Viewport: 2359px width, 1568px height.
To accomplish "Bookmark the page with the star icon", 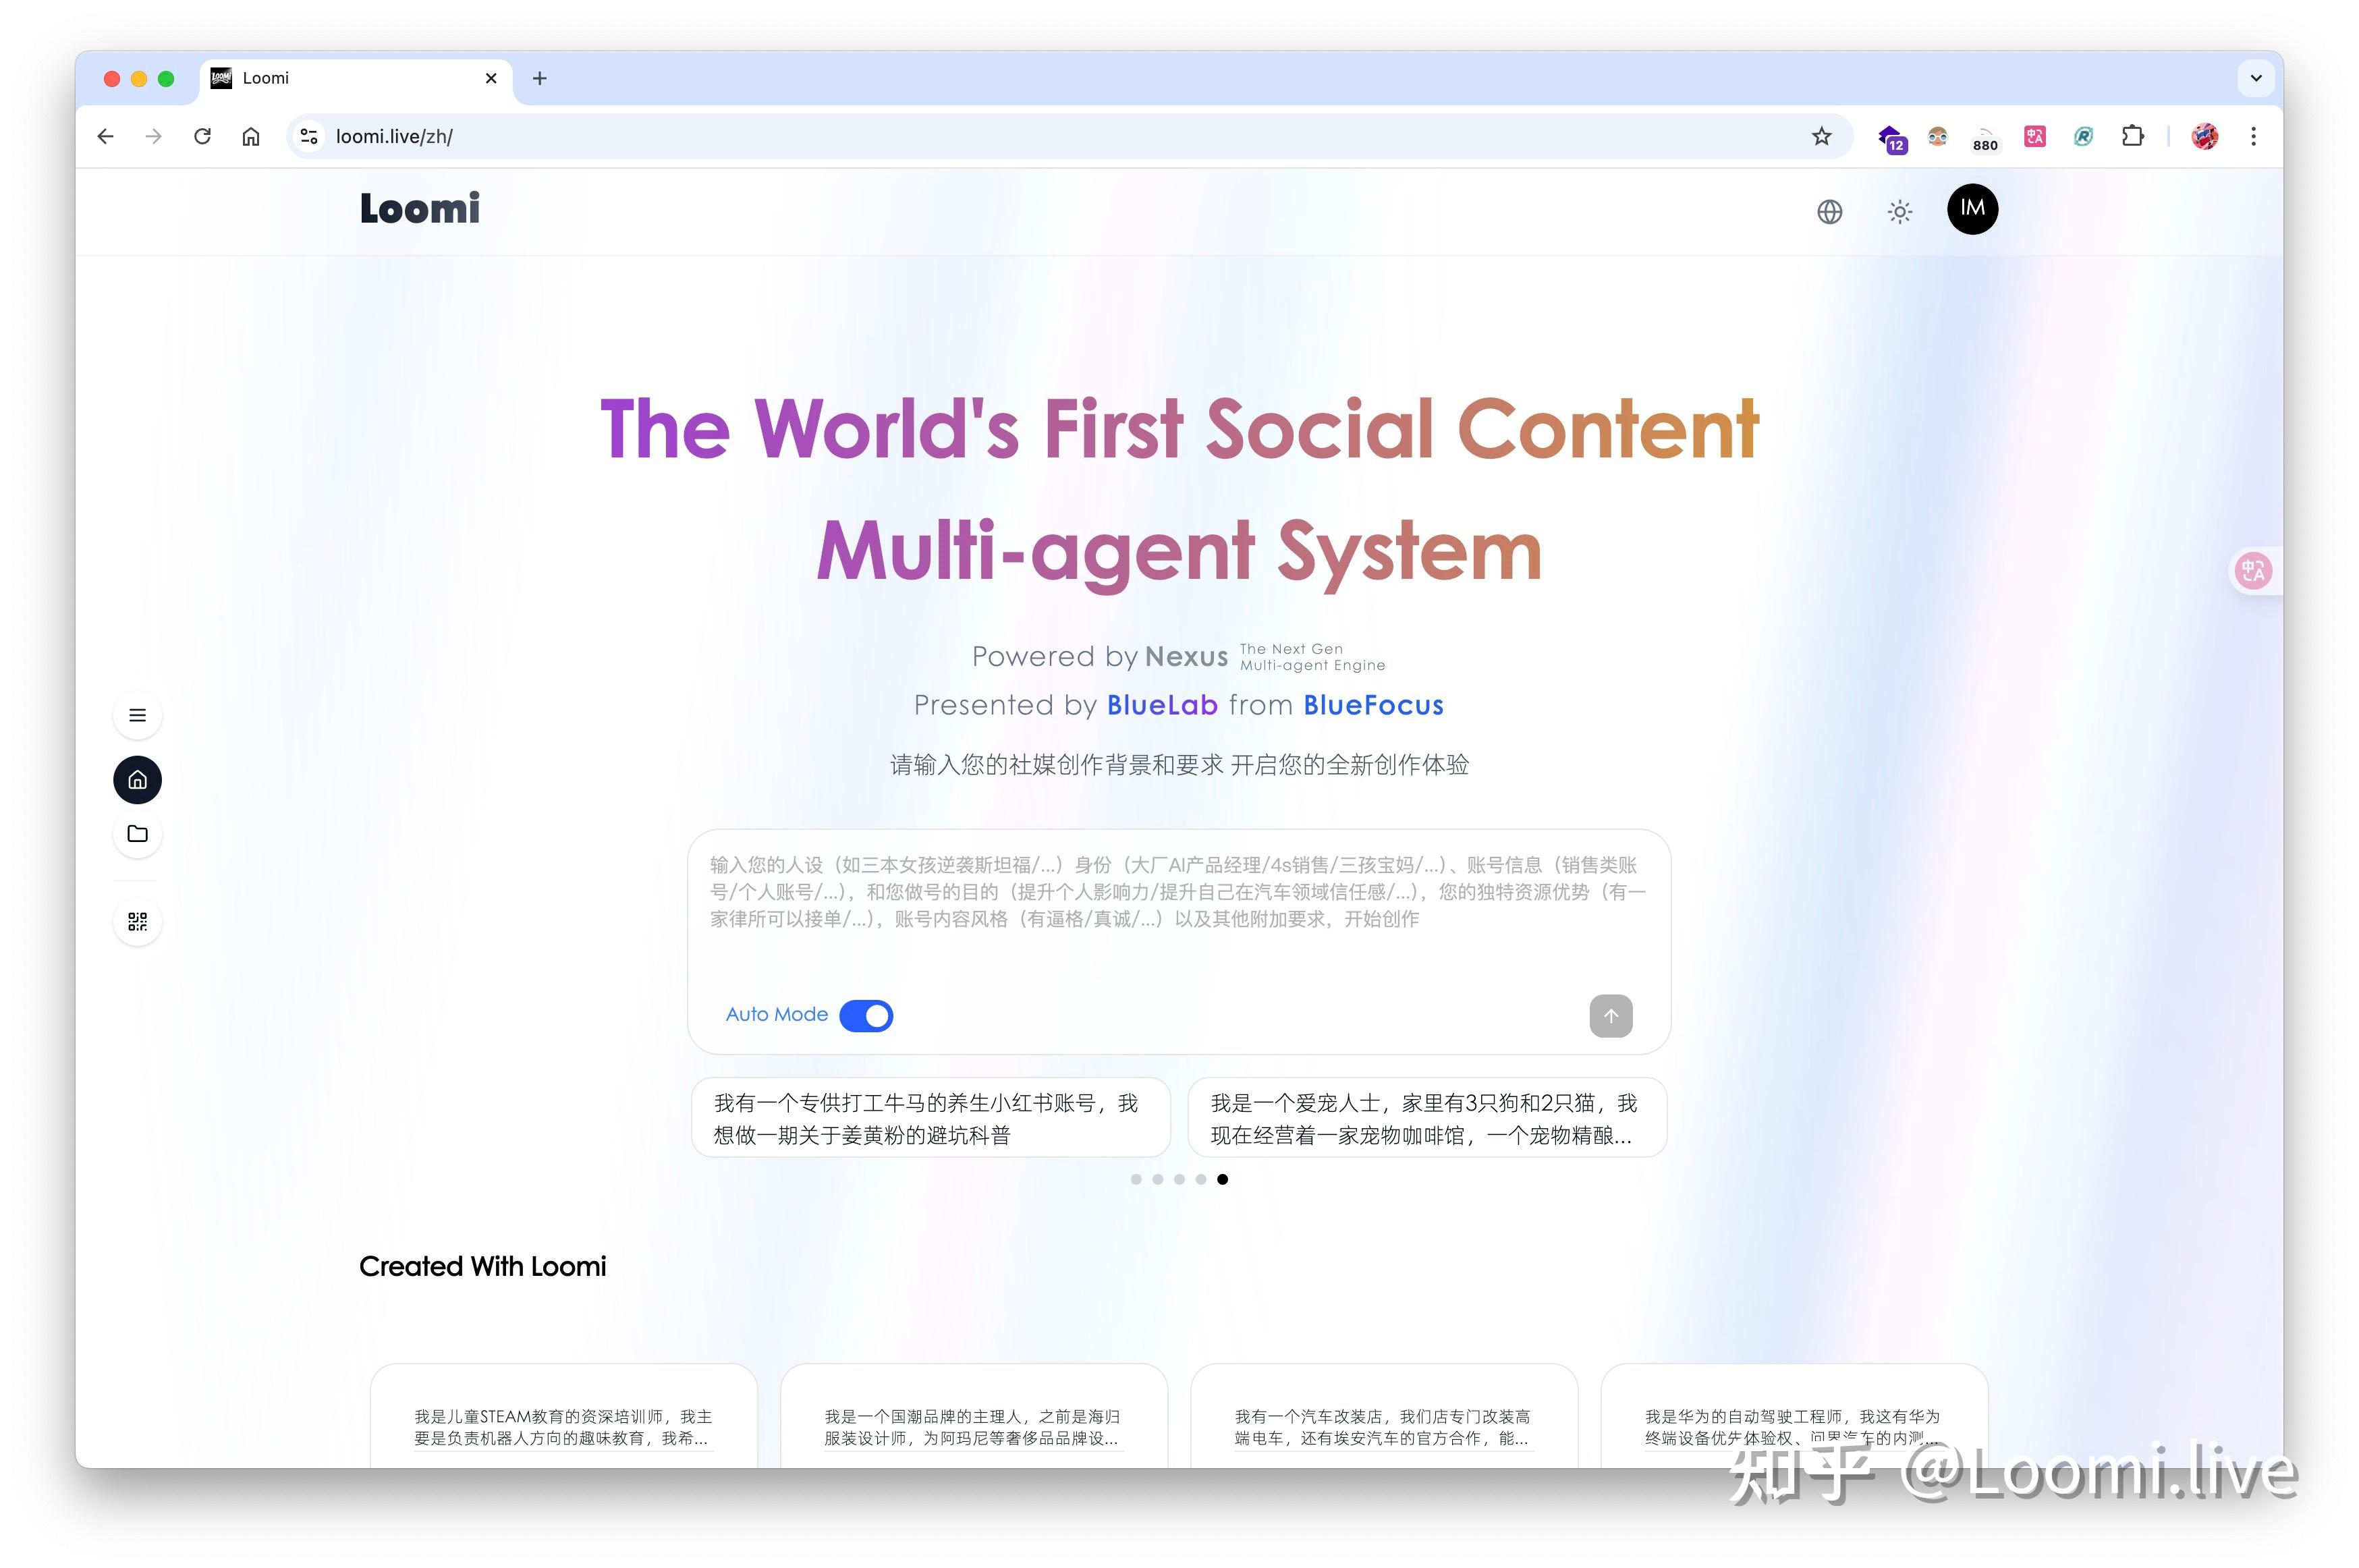I will pos(1821,136).
